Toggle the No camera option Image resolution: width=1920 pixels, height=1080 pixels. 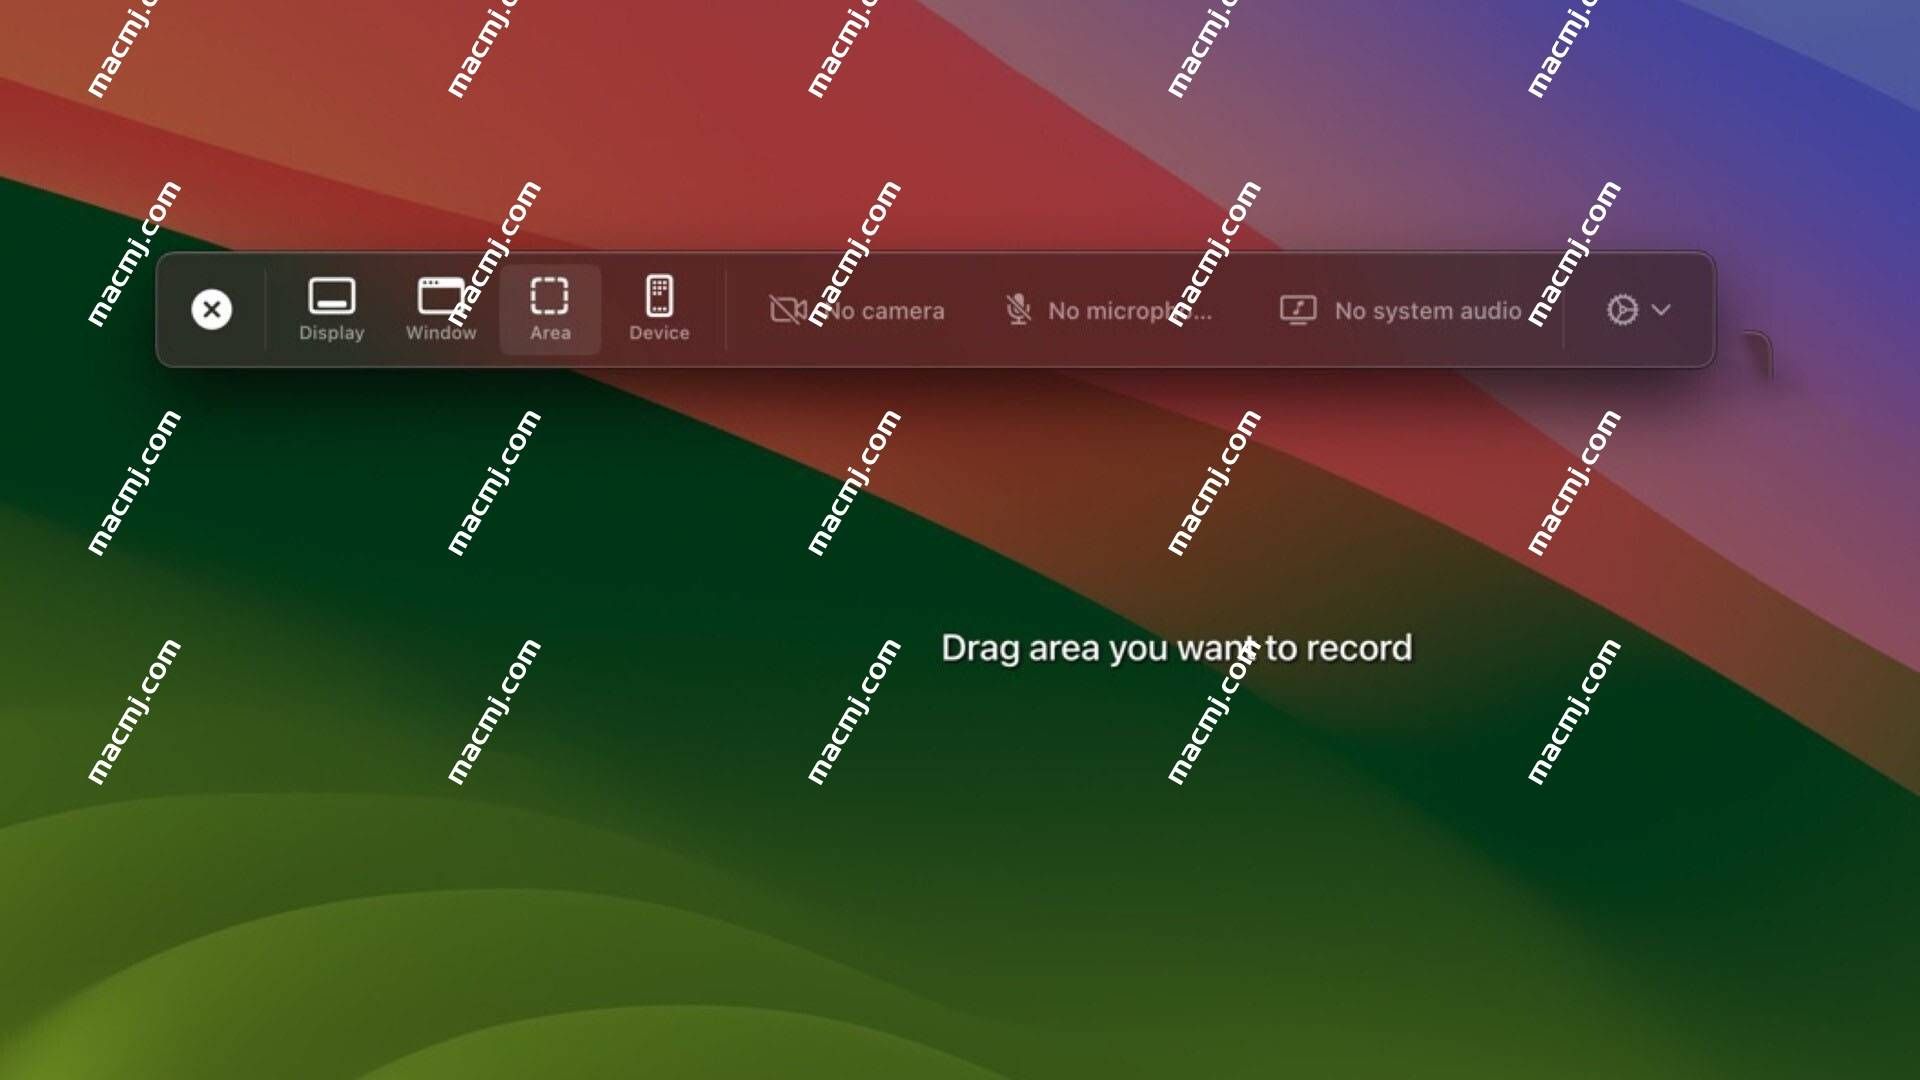tap(857, 311)
